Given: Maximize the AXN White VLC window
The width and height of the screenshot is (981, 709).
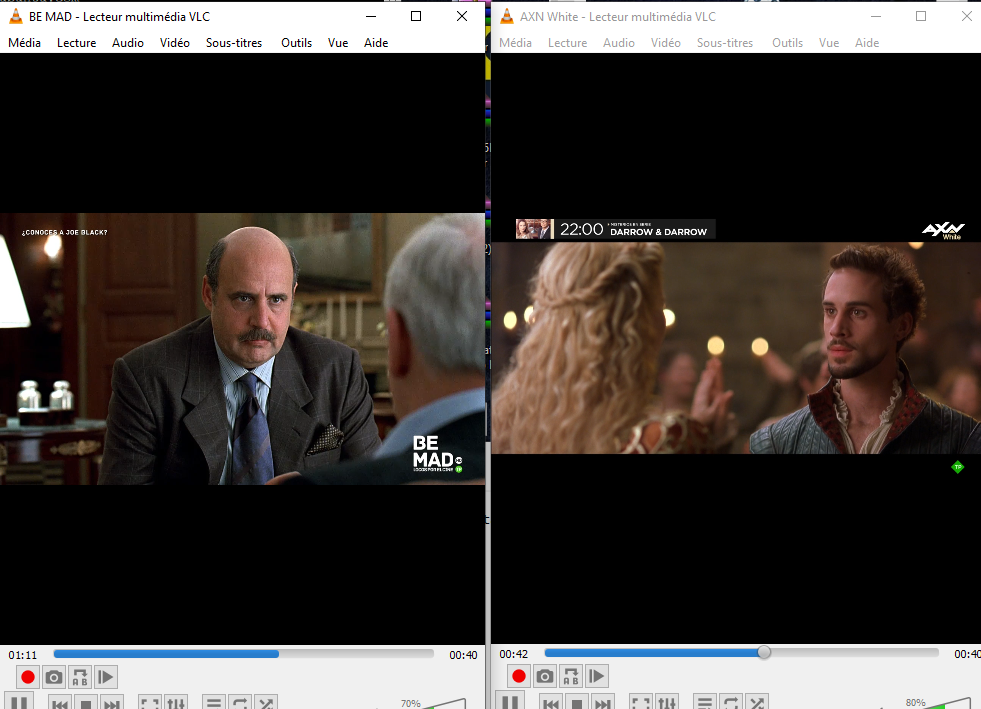Looking at the screenshot, I should click(x=921, y=16).
